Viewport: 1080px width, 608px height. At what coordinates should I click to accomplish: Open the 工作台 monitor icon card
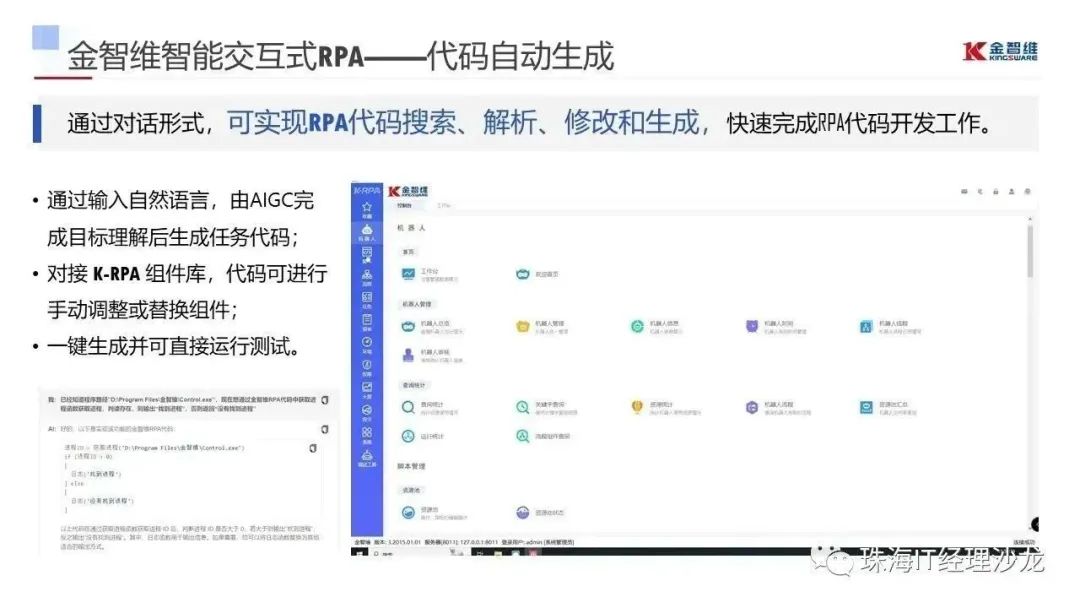[428, 275]
